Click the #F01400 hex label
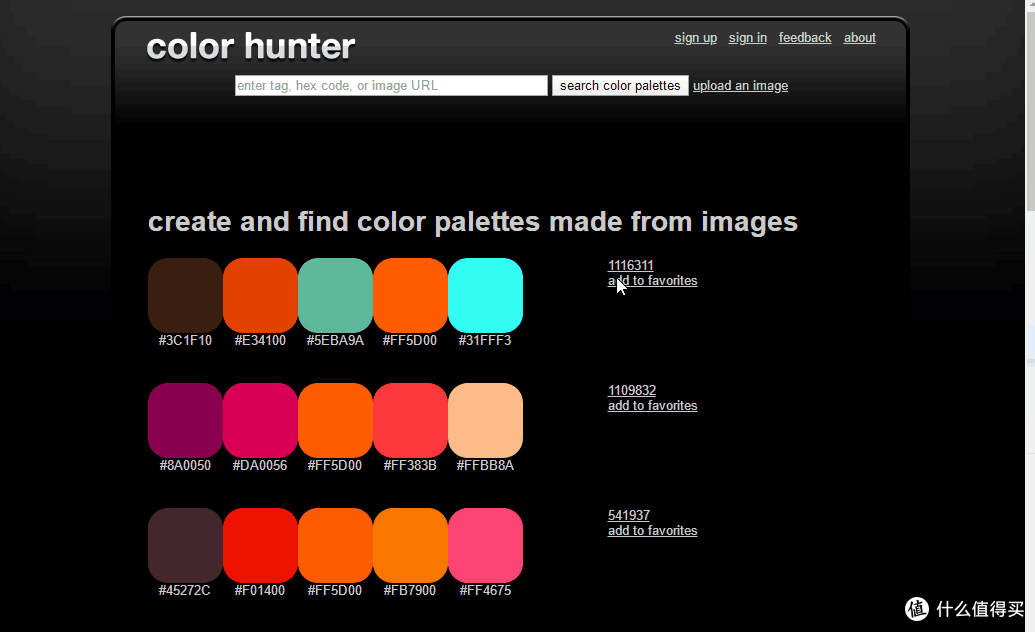This screenshot has height=632, width=1035. (259, 590)
